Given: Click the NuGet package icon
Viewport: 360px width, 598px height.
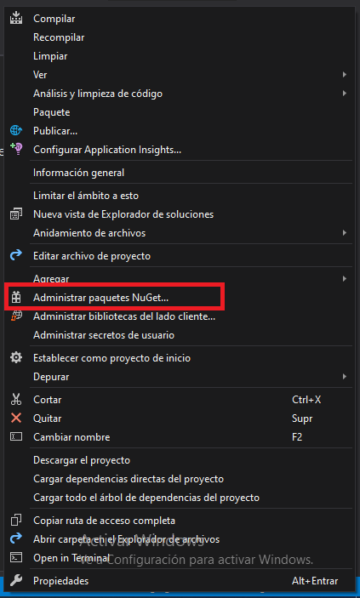Looking at the screenshot, I should [16, 297].
